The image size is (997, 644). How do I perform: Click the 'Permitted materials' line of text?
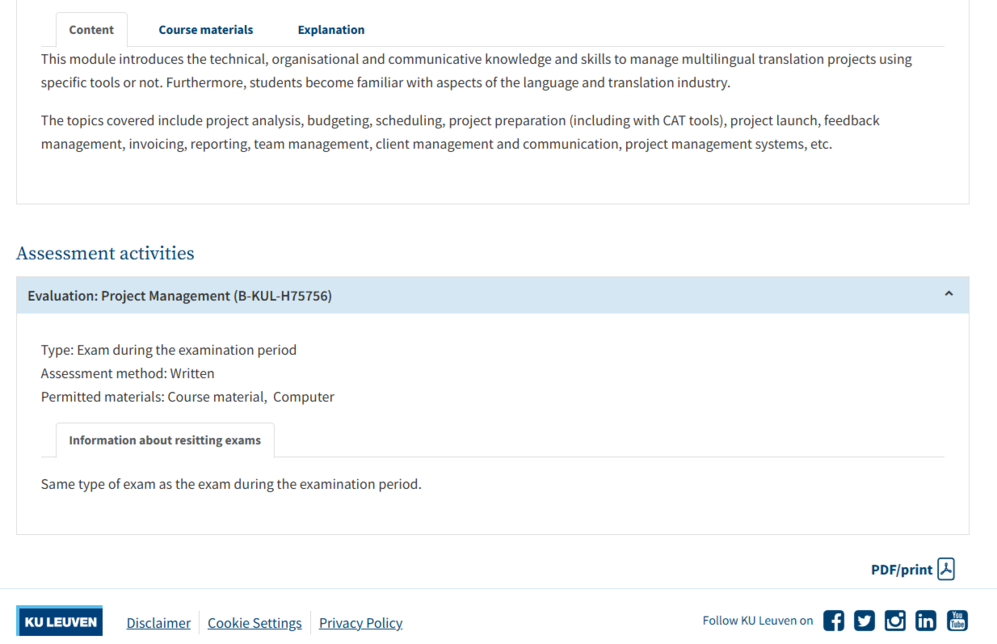click(x=187, y=397)
